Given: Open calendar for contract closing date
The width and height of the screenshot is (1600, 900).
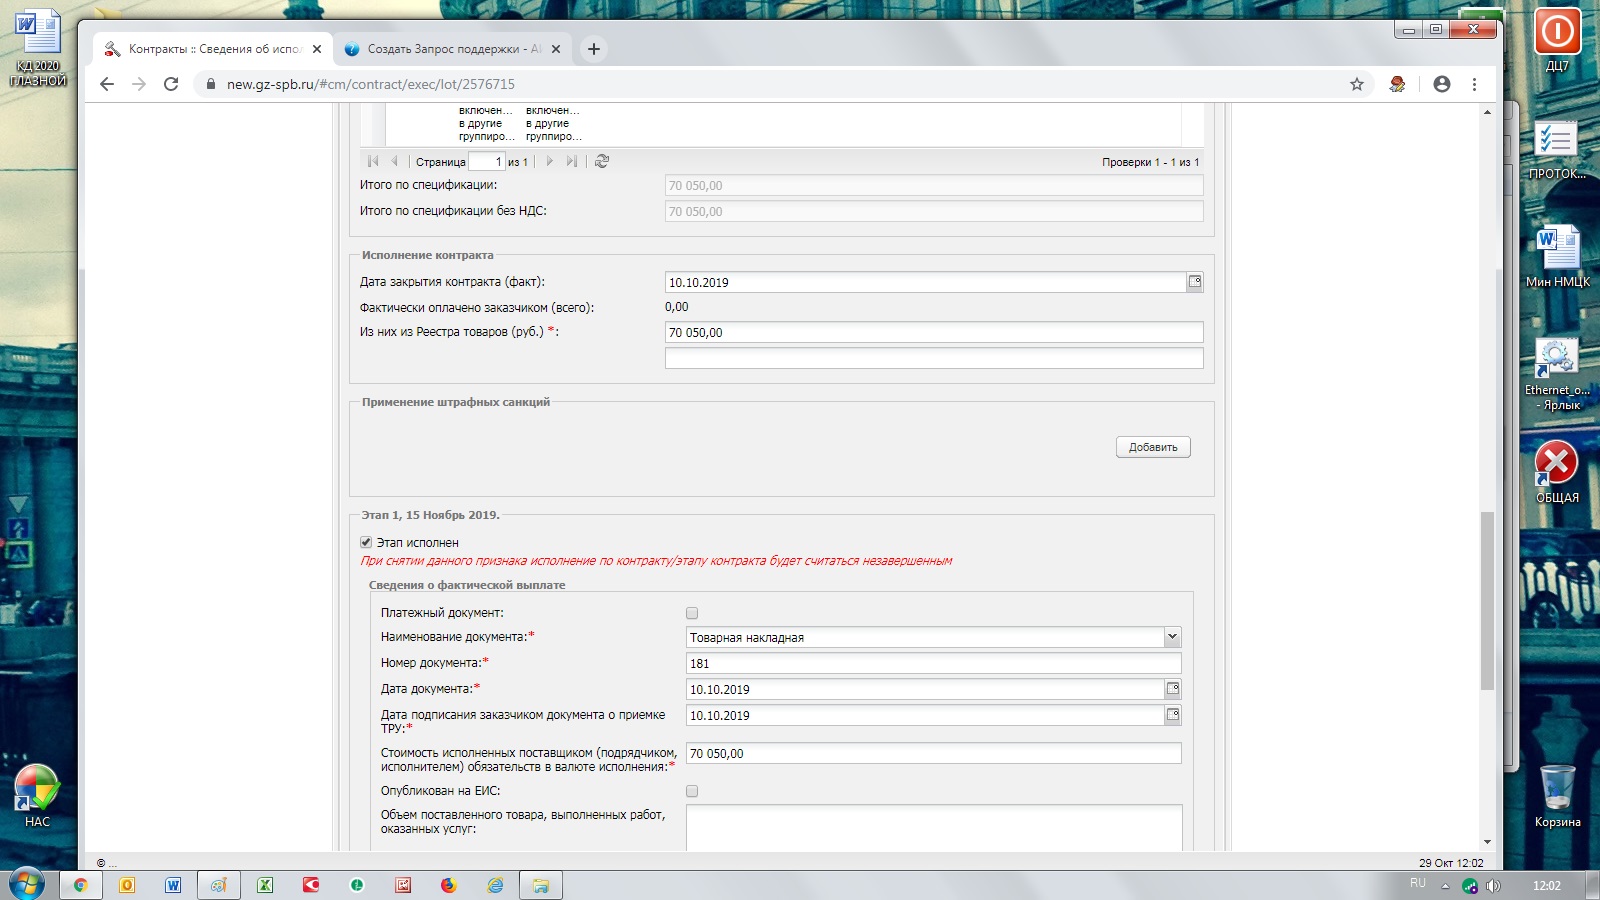Looking at the screenshot, I should pyautogui.click(x=1195, y=282).
